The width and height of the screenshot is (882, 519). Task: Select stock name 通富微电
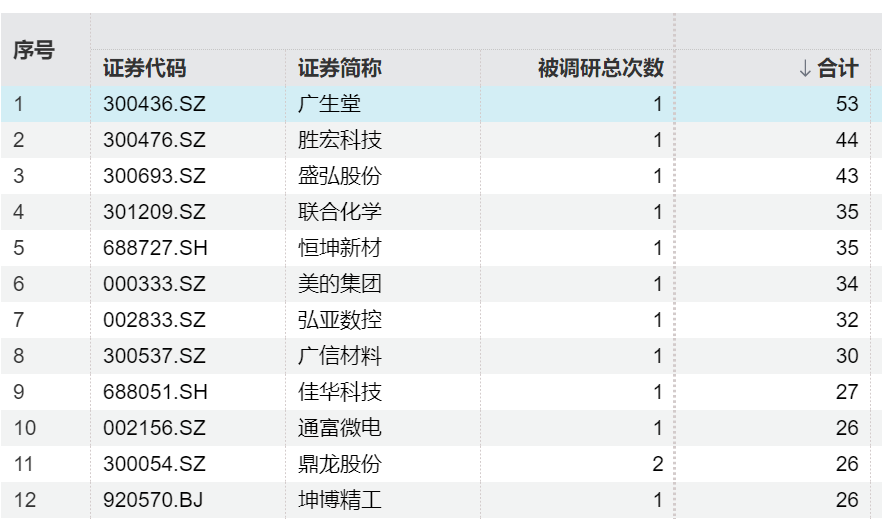340,428
